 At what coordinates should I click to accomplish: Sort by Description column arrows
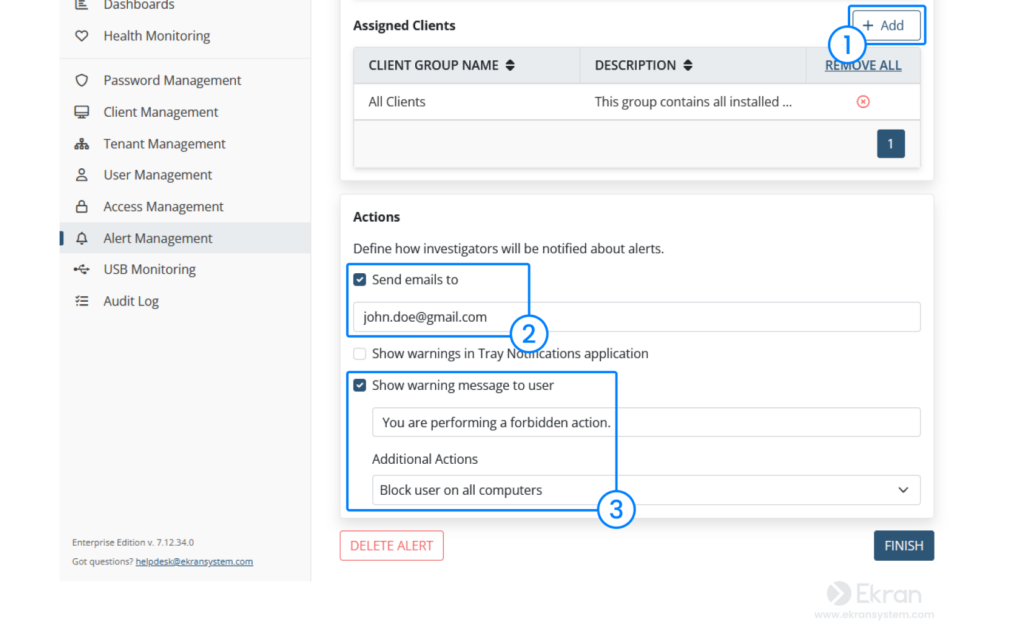coord(689,66)
